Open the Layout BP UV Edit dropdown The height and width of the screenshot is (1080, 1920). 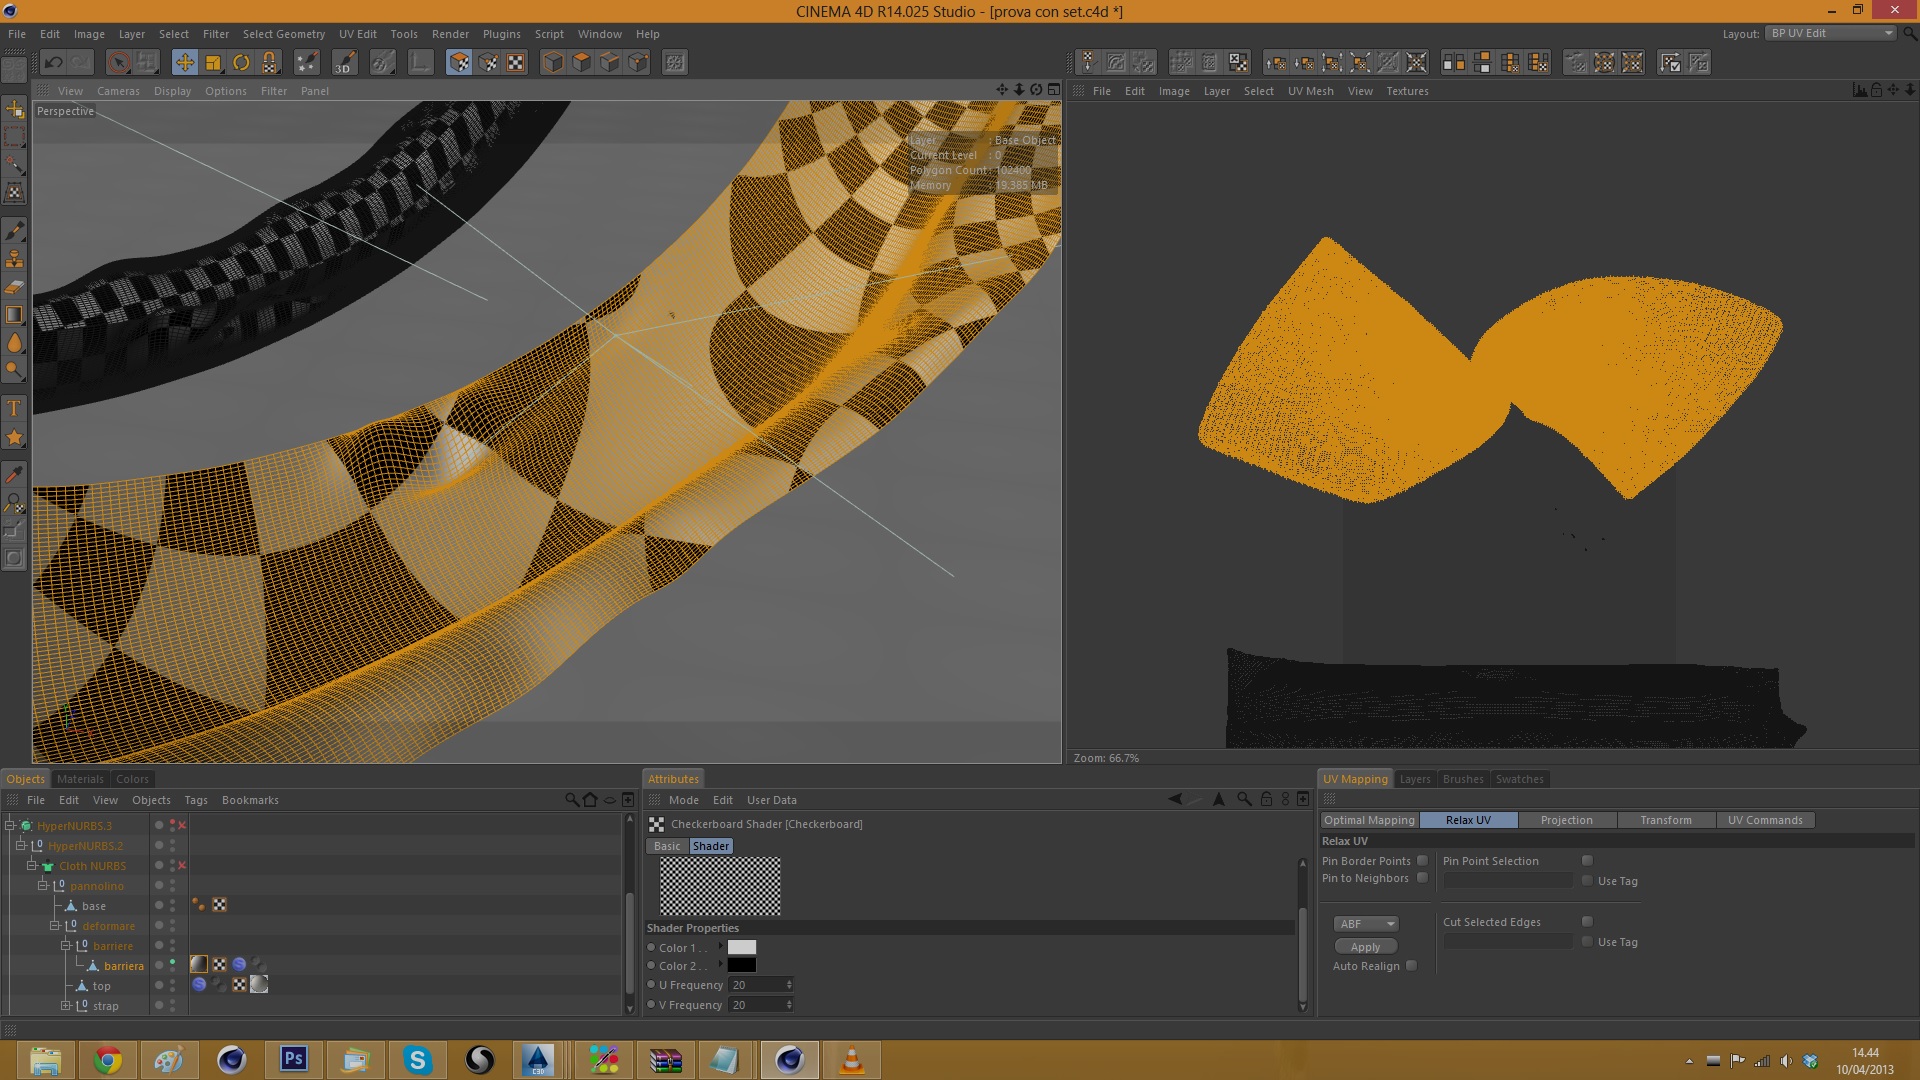(x=1830, y=33)
